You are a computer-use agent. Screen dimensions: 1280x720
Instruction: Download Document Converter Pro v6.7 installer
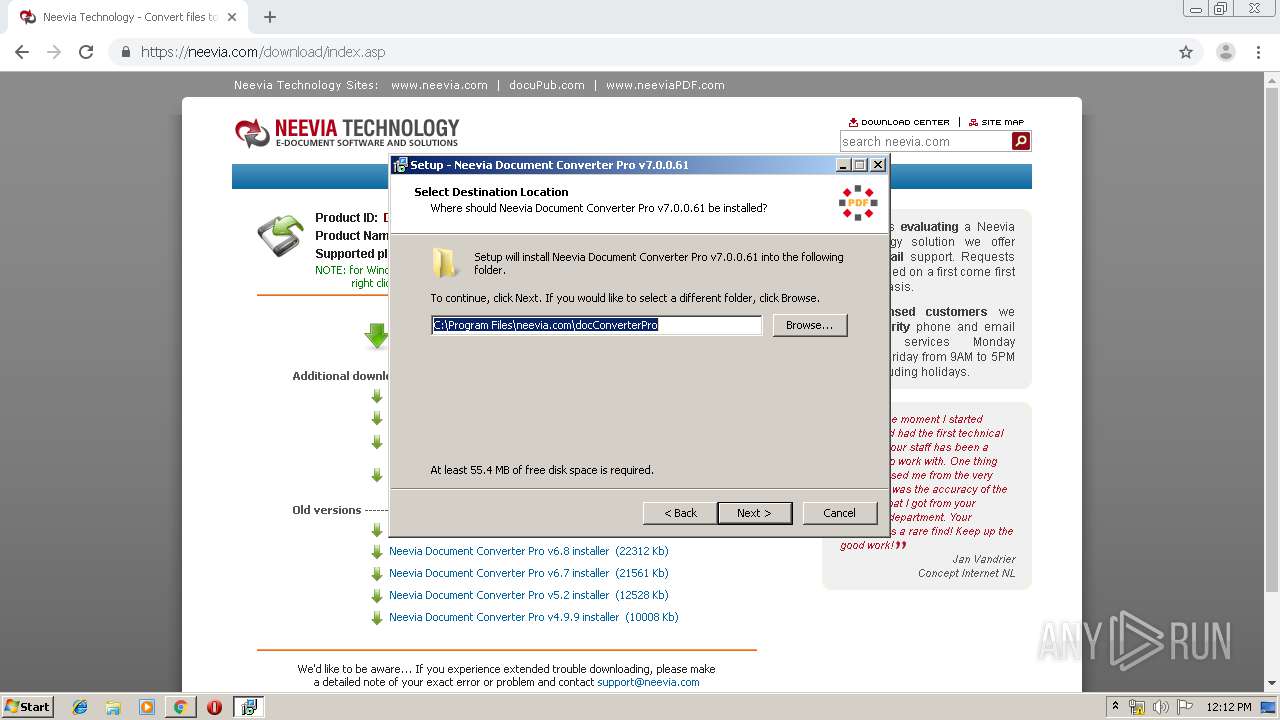528,573
